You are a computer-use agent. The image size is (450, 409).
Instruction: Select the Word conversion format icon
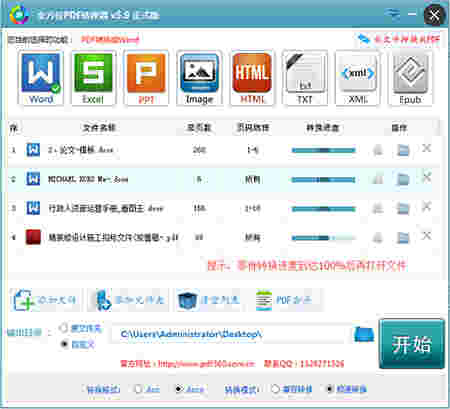41,79
